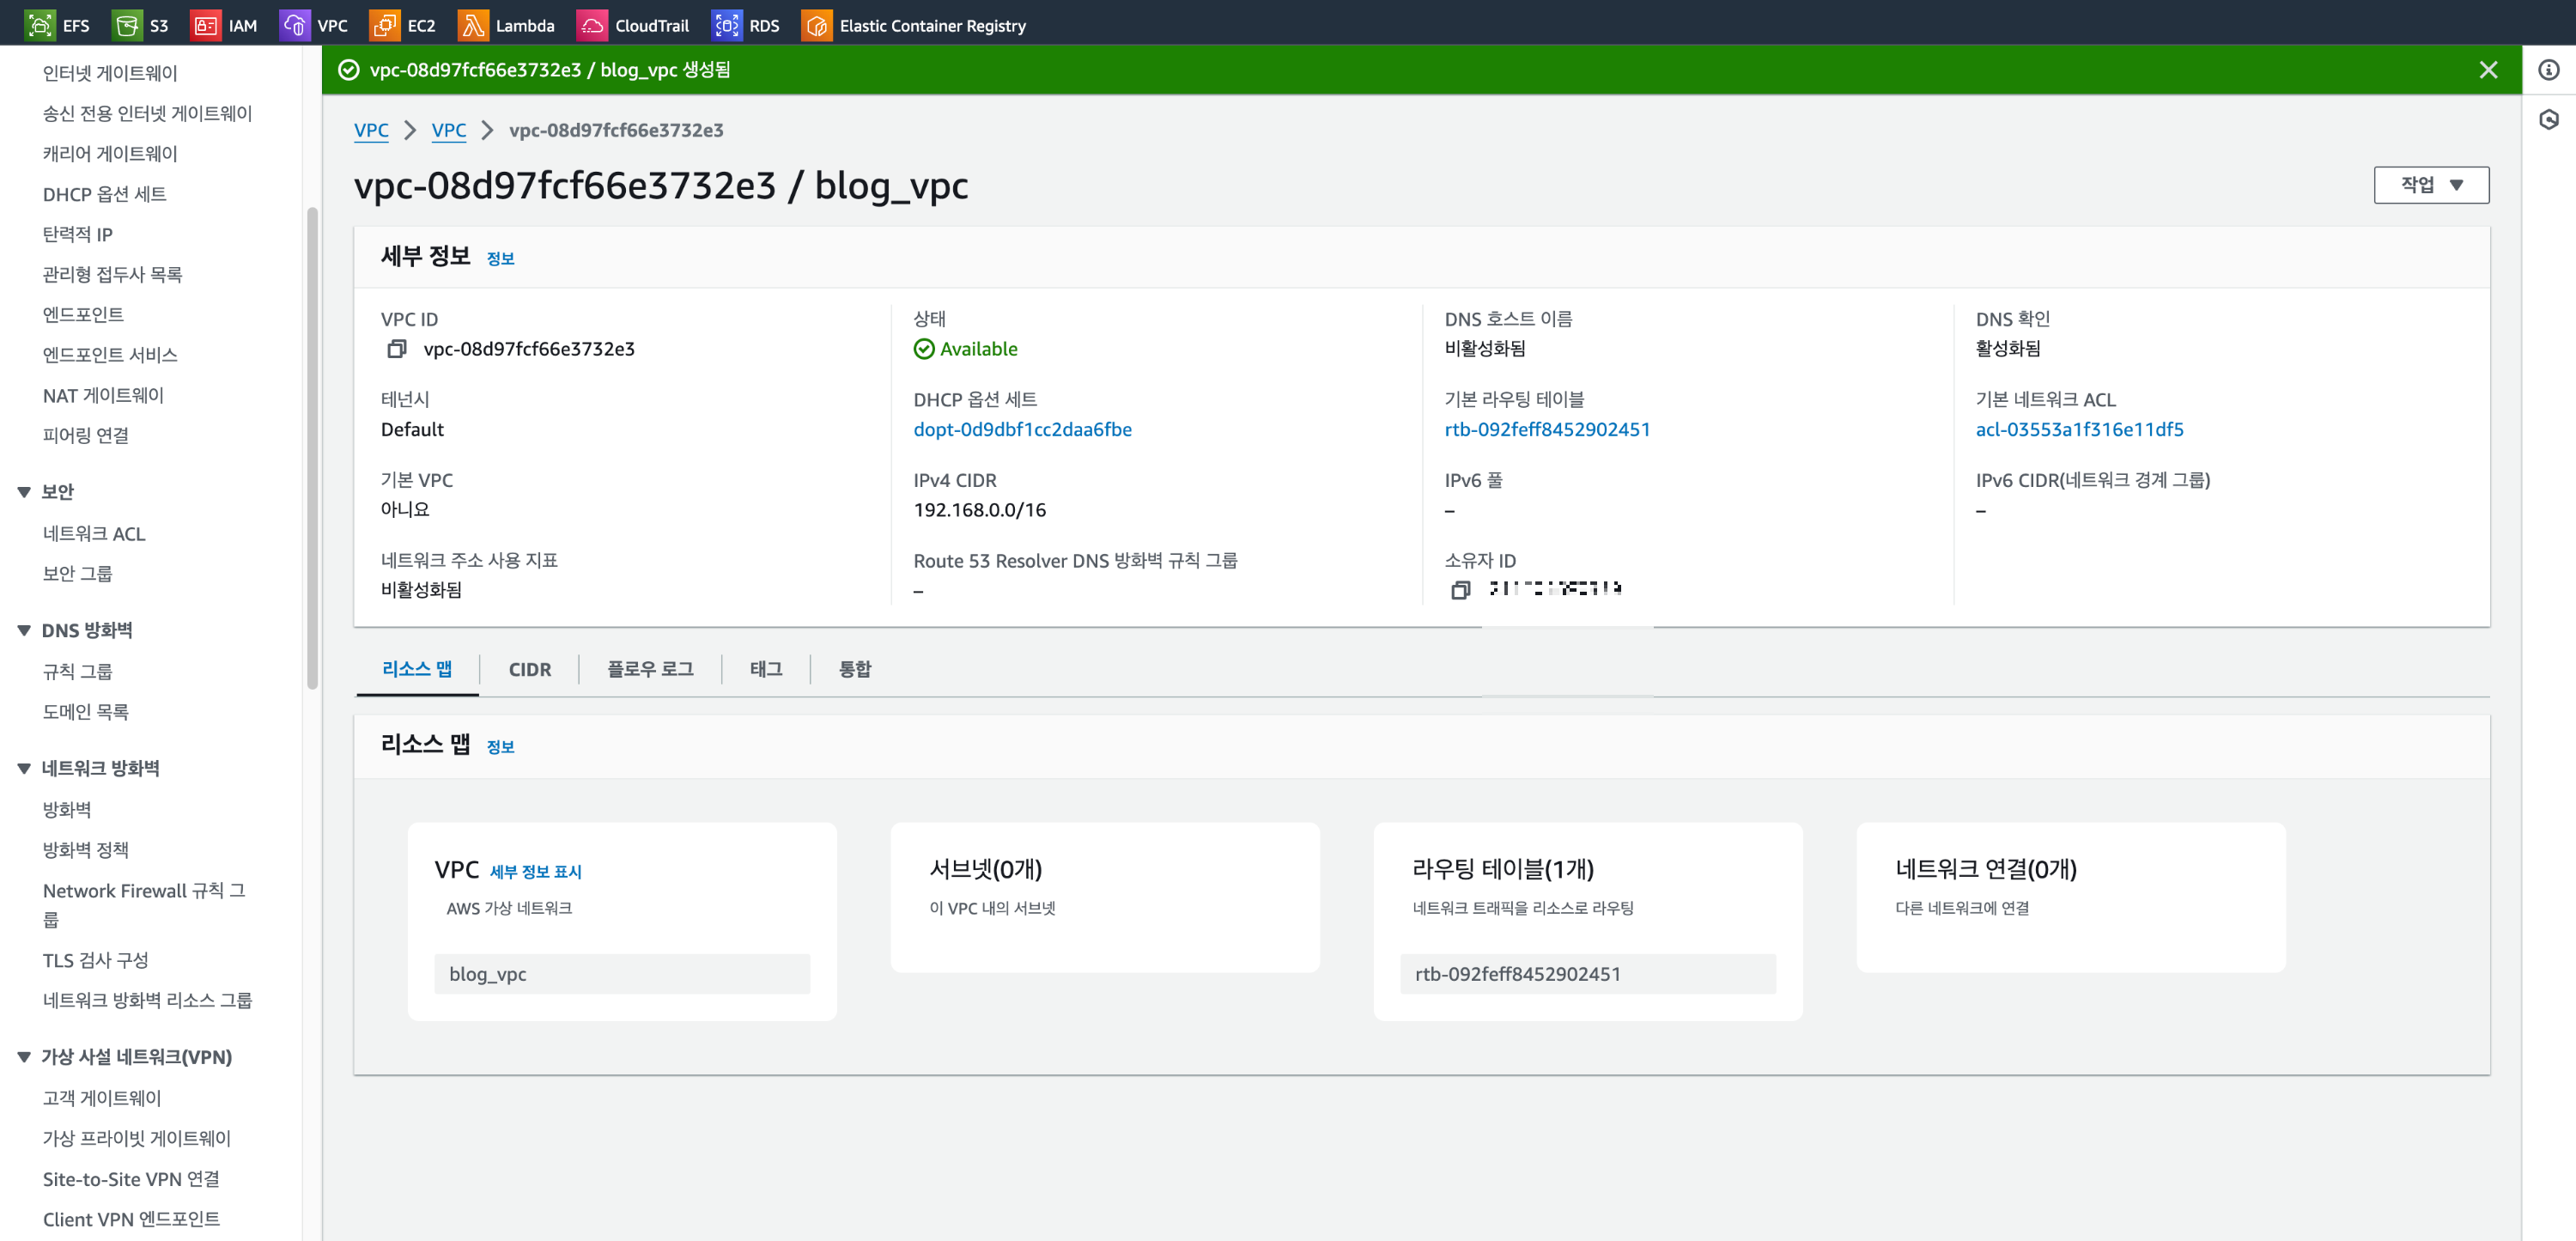
Task: Open the 작업 actions dropdown
Action: coord(2430,185)
